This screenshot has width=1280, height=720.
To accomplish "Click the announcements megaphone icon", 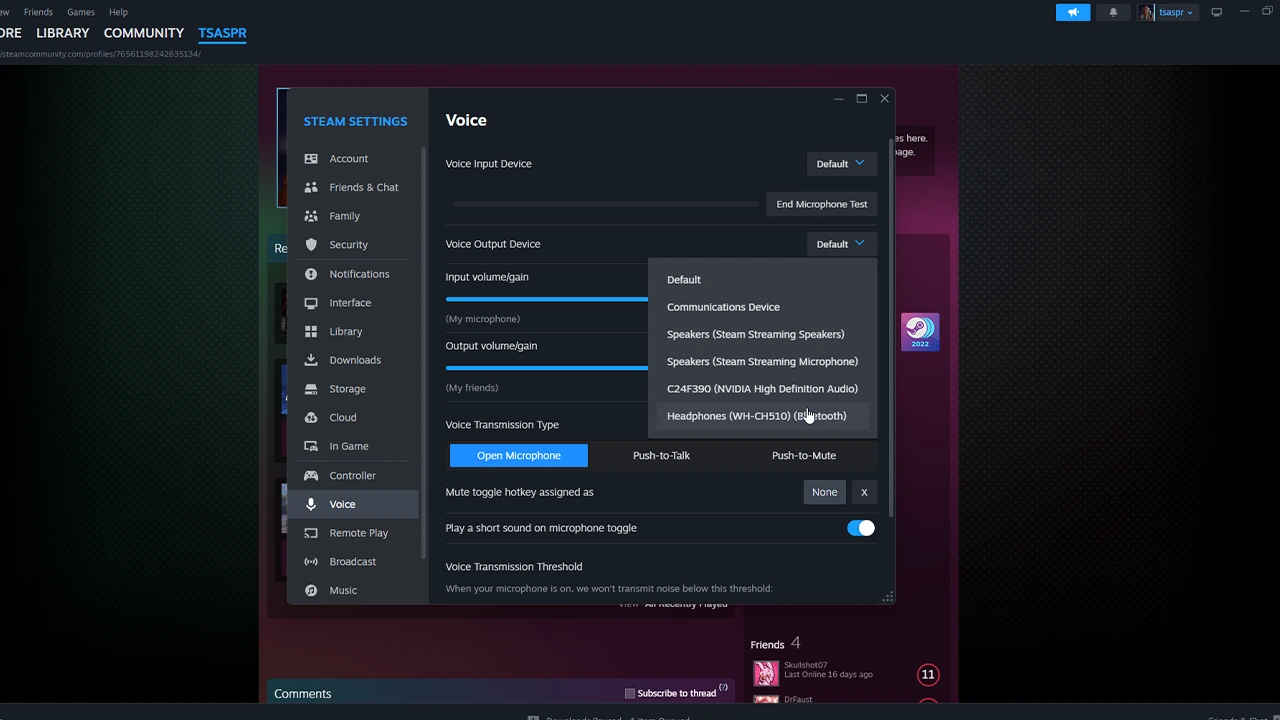I will [1073, 12].
